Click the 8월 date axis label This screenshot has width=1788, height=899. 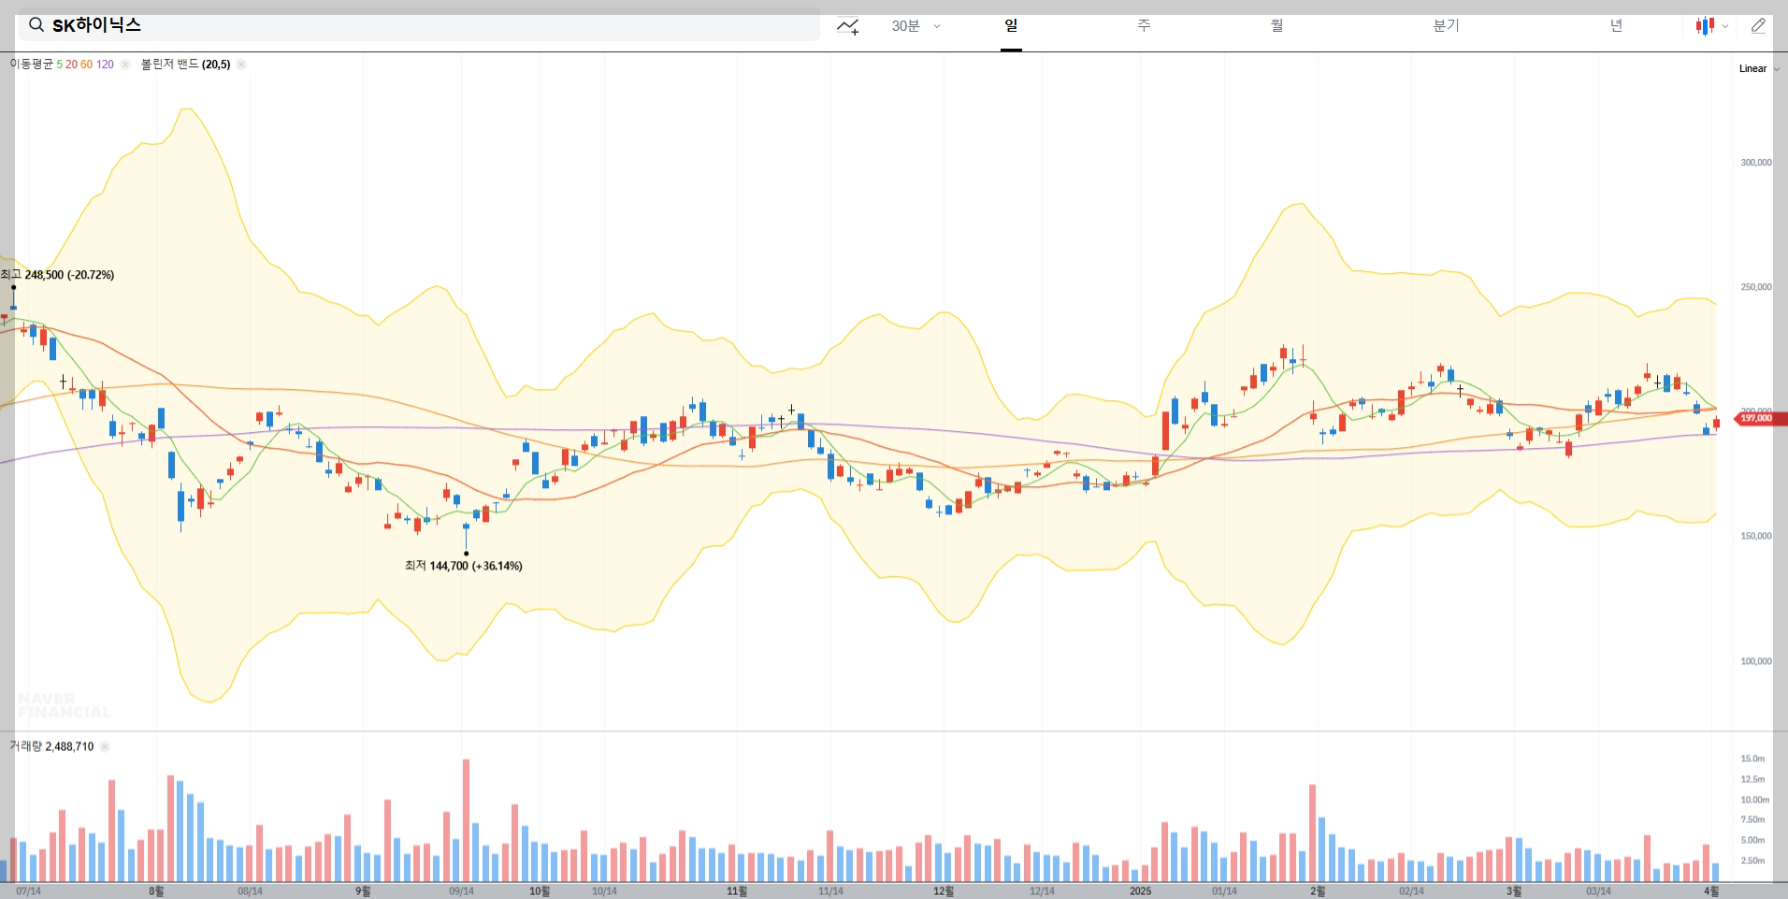(x=156, y=891)
